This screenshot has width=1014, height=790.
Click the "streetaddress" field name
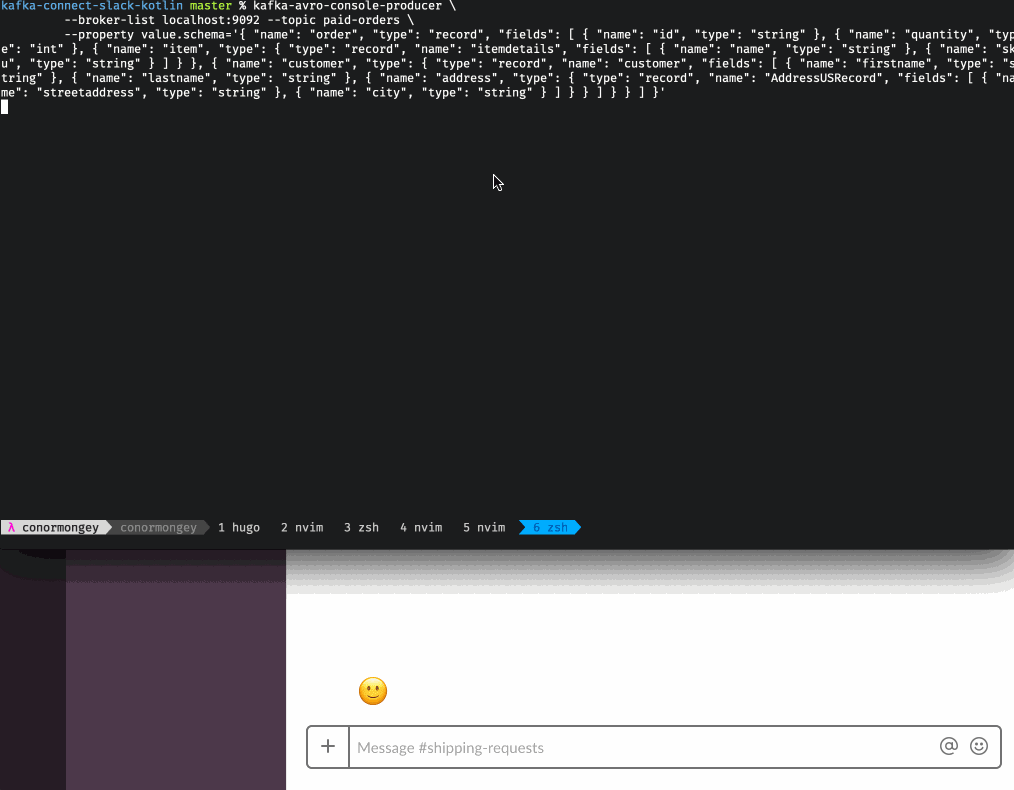click(x=88, y=92)
